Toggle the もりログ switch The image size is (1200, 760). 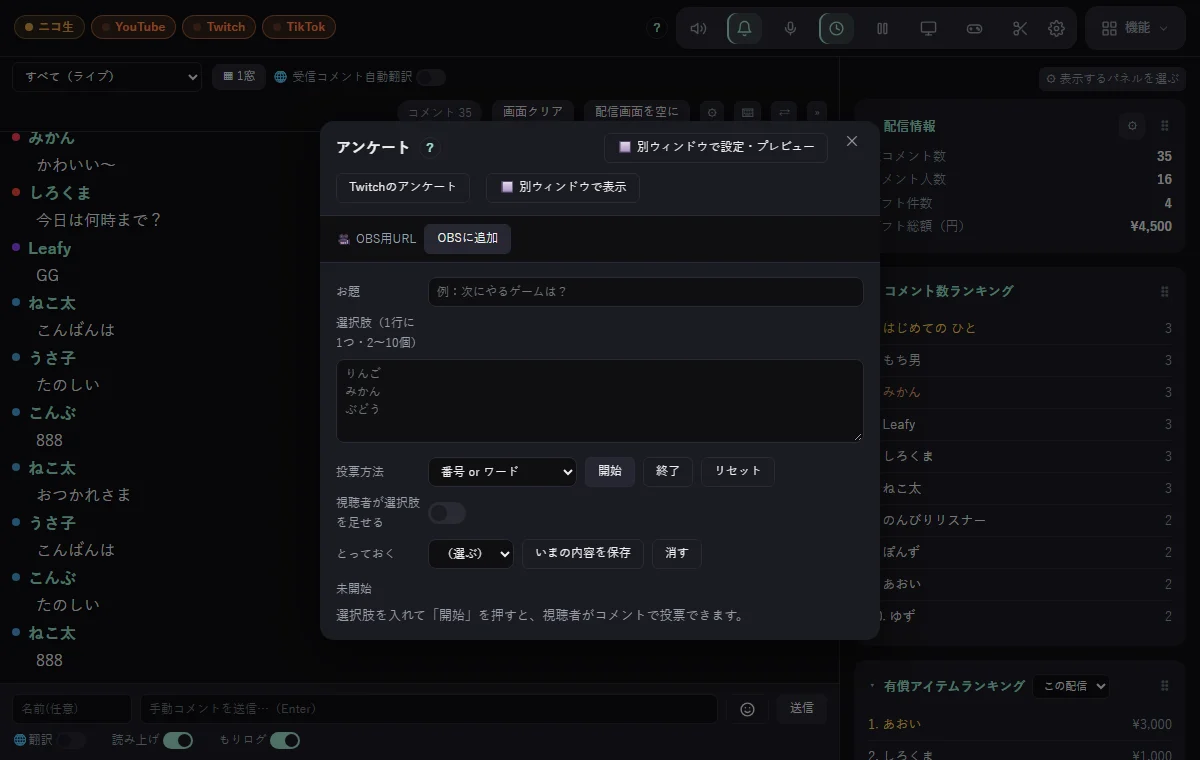click(285, 740)
